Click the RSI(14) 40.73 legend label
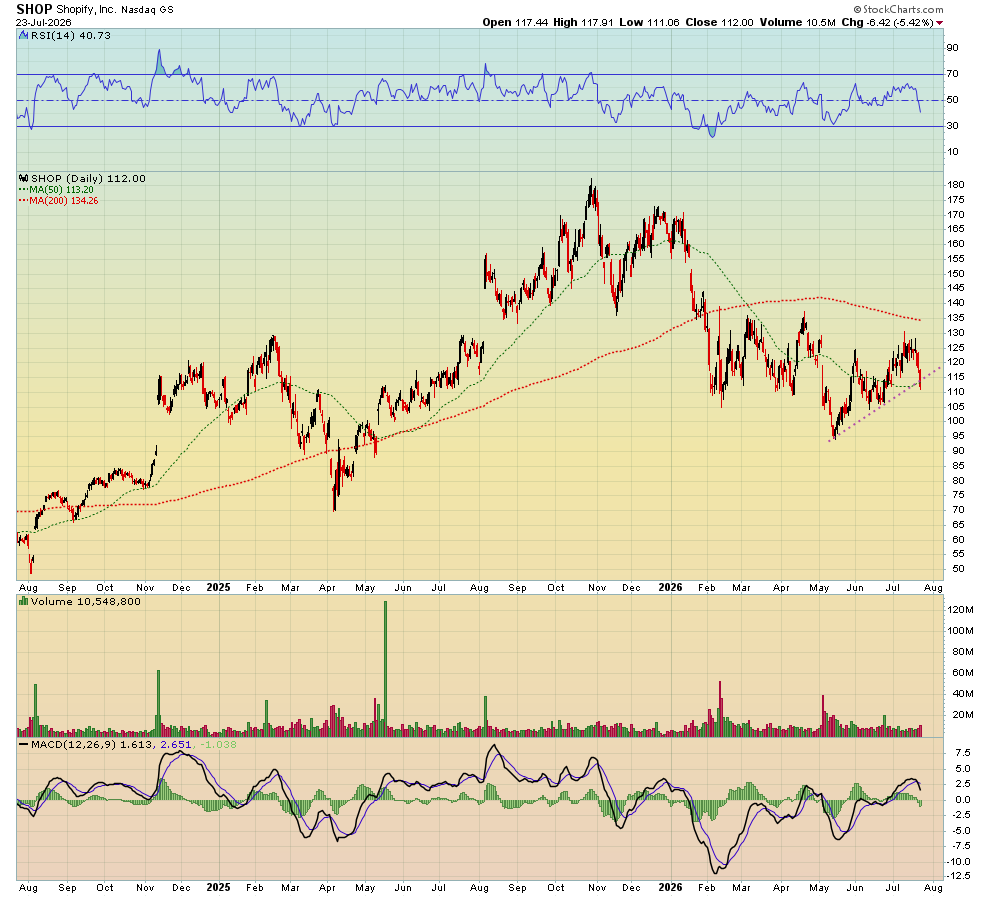Viewport: 990px width, 897px height. 71,36
